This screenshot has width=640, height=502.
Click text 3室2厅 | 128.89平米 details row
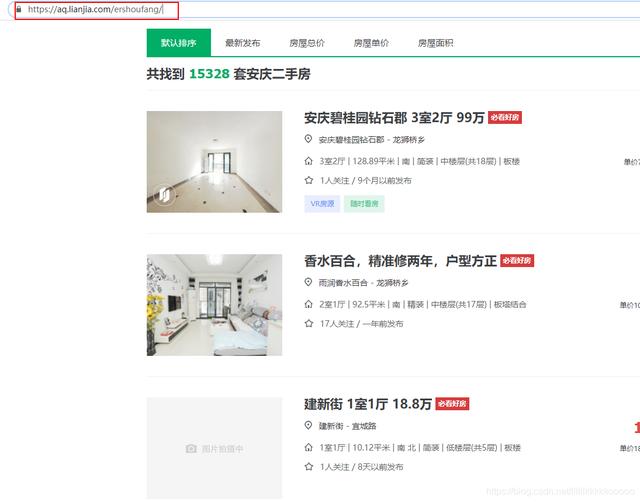coord(420,161)
